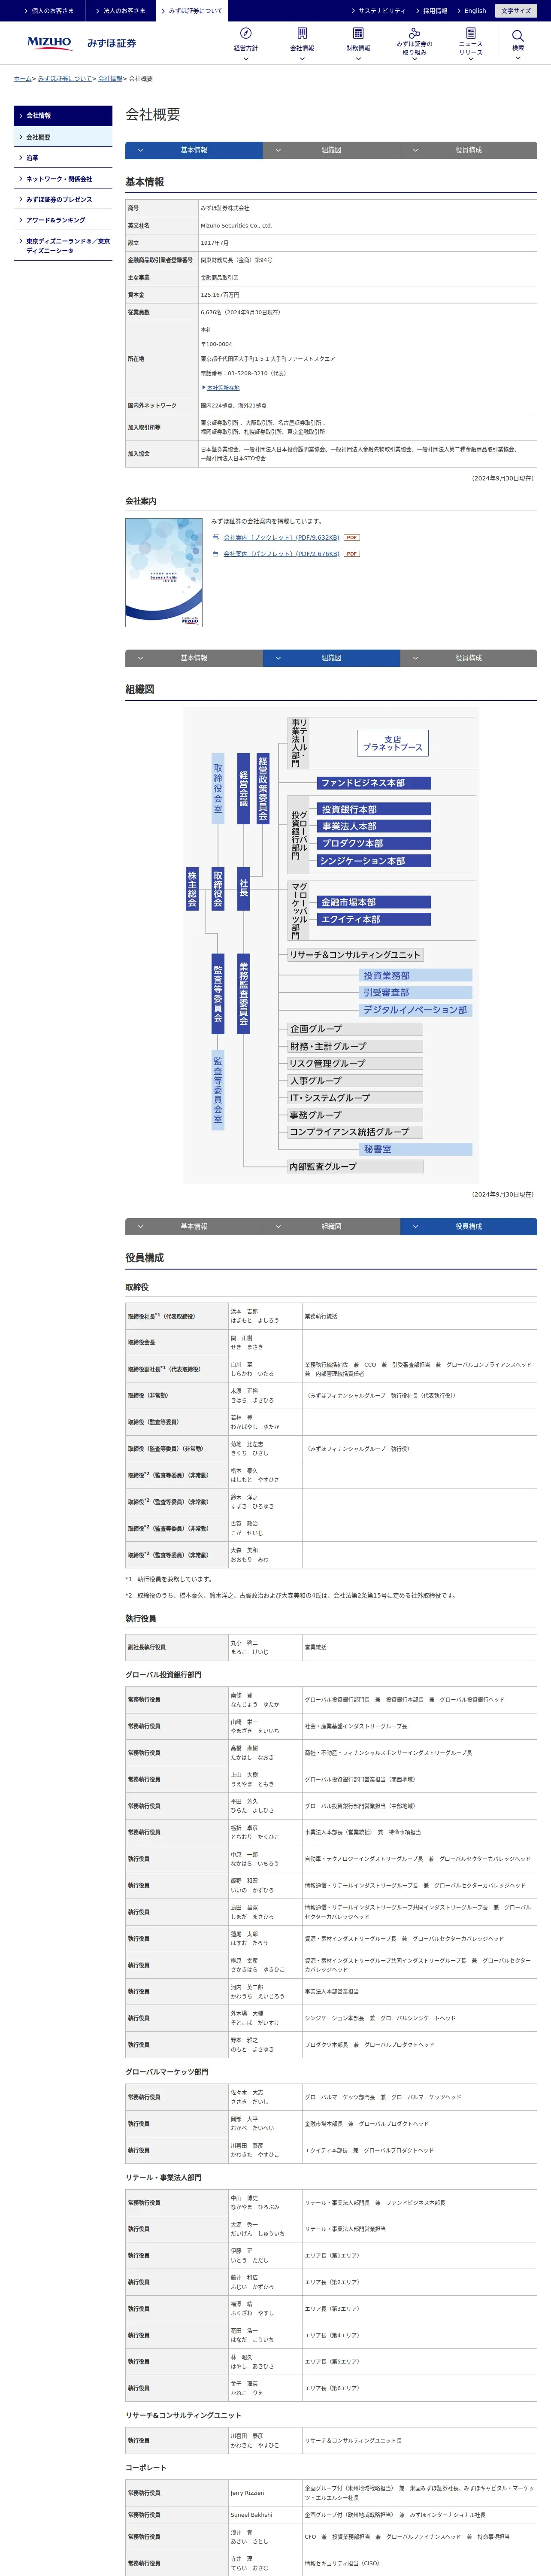Image resolution: width=551 pixels, height=2576 pixels.
Task: Click PDF badge beside パンフレット link
Action: point(352,553)
